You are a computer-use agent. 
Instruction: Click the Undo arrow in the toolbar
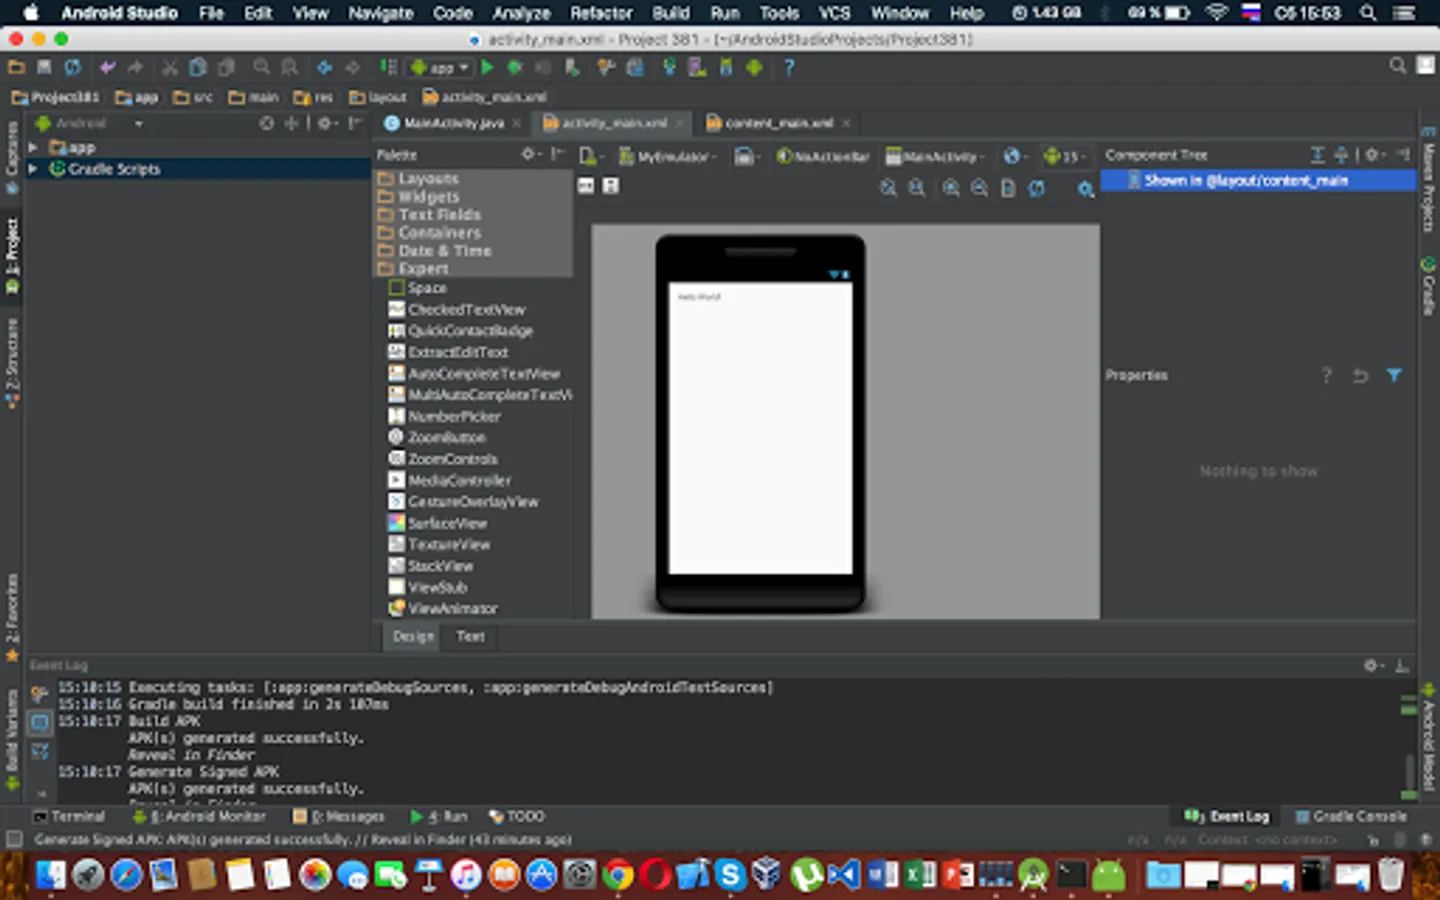click(x=107, y=67)
